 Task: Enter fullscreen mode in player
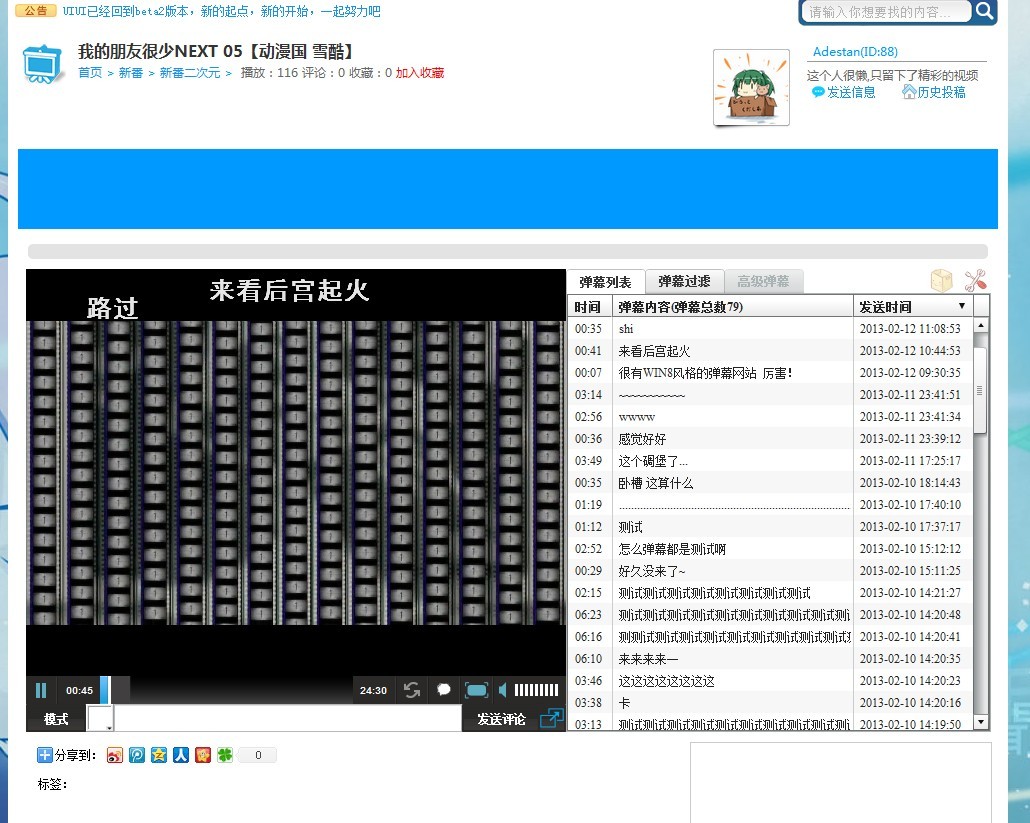click(476, 690)
